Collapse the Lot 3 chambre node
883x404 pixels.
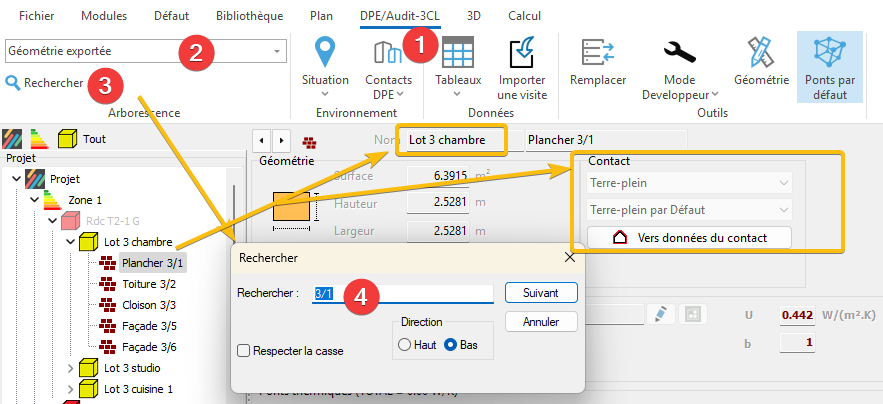70,242
